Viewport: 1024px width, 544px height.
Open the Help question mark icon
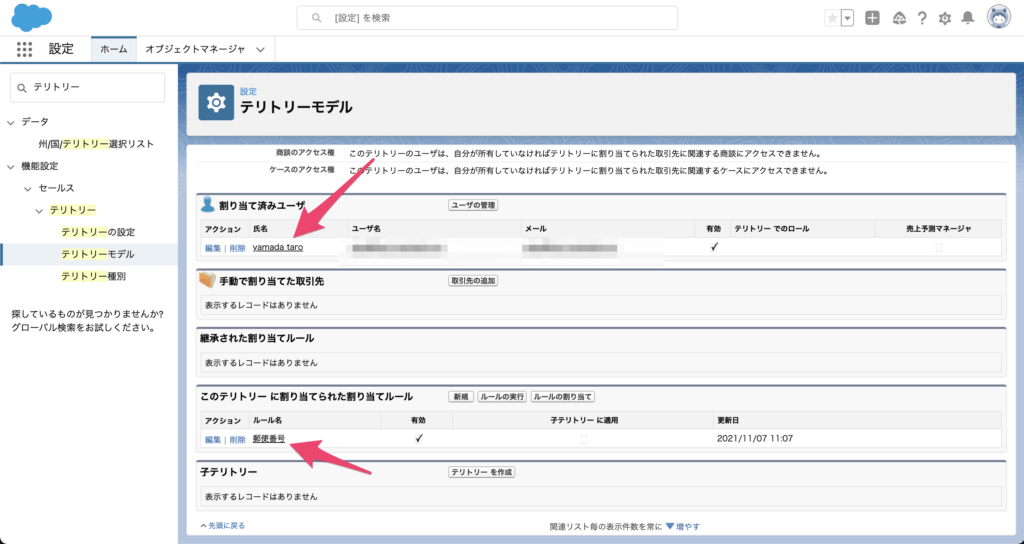tap(921, 18)
